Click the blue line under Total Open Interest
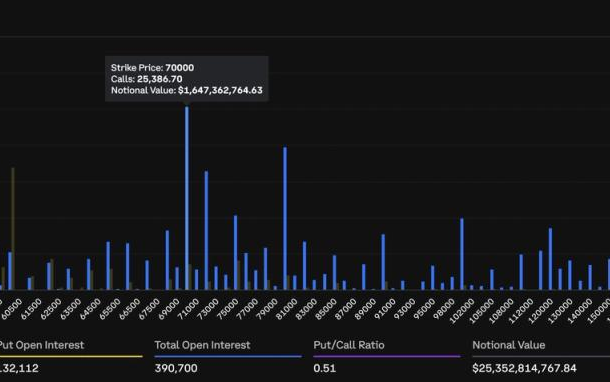This screenshot has height=382, width=610. click(x=228, y=356)
